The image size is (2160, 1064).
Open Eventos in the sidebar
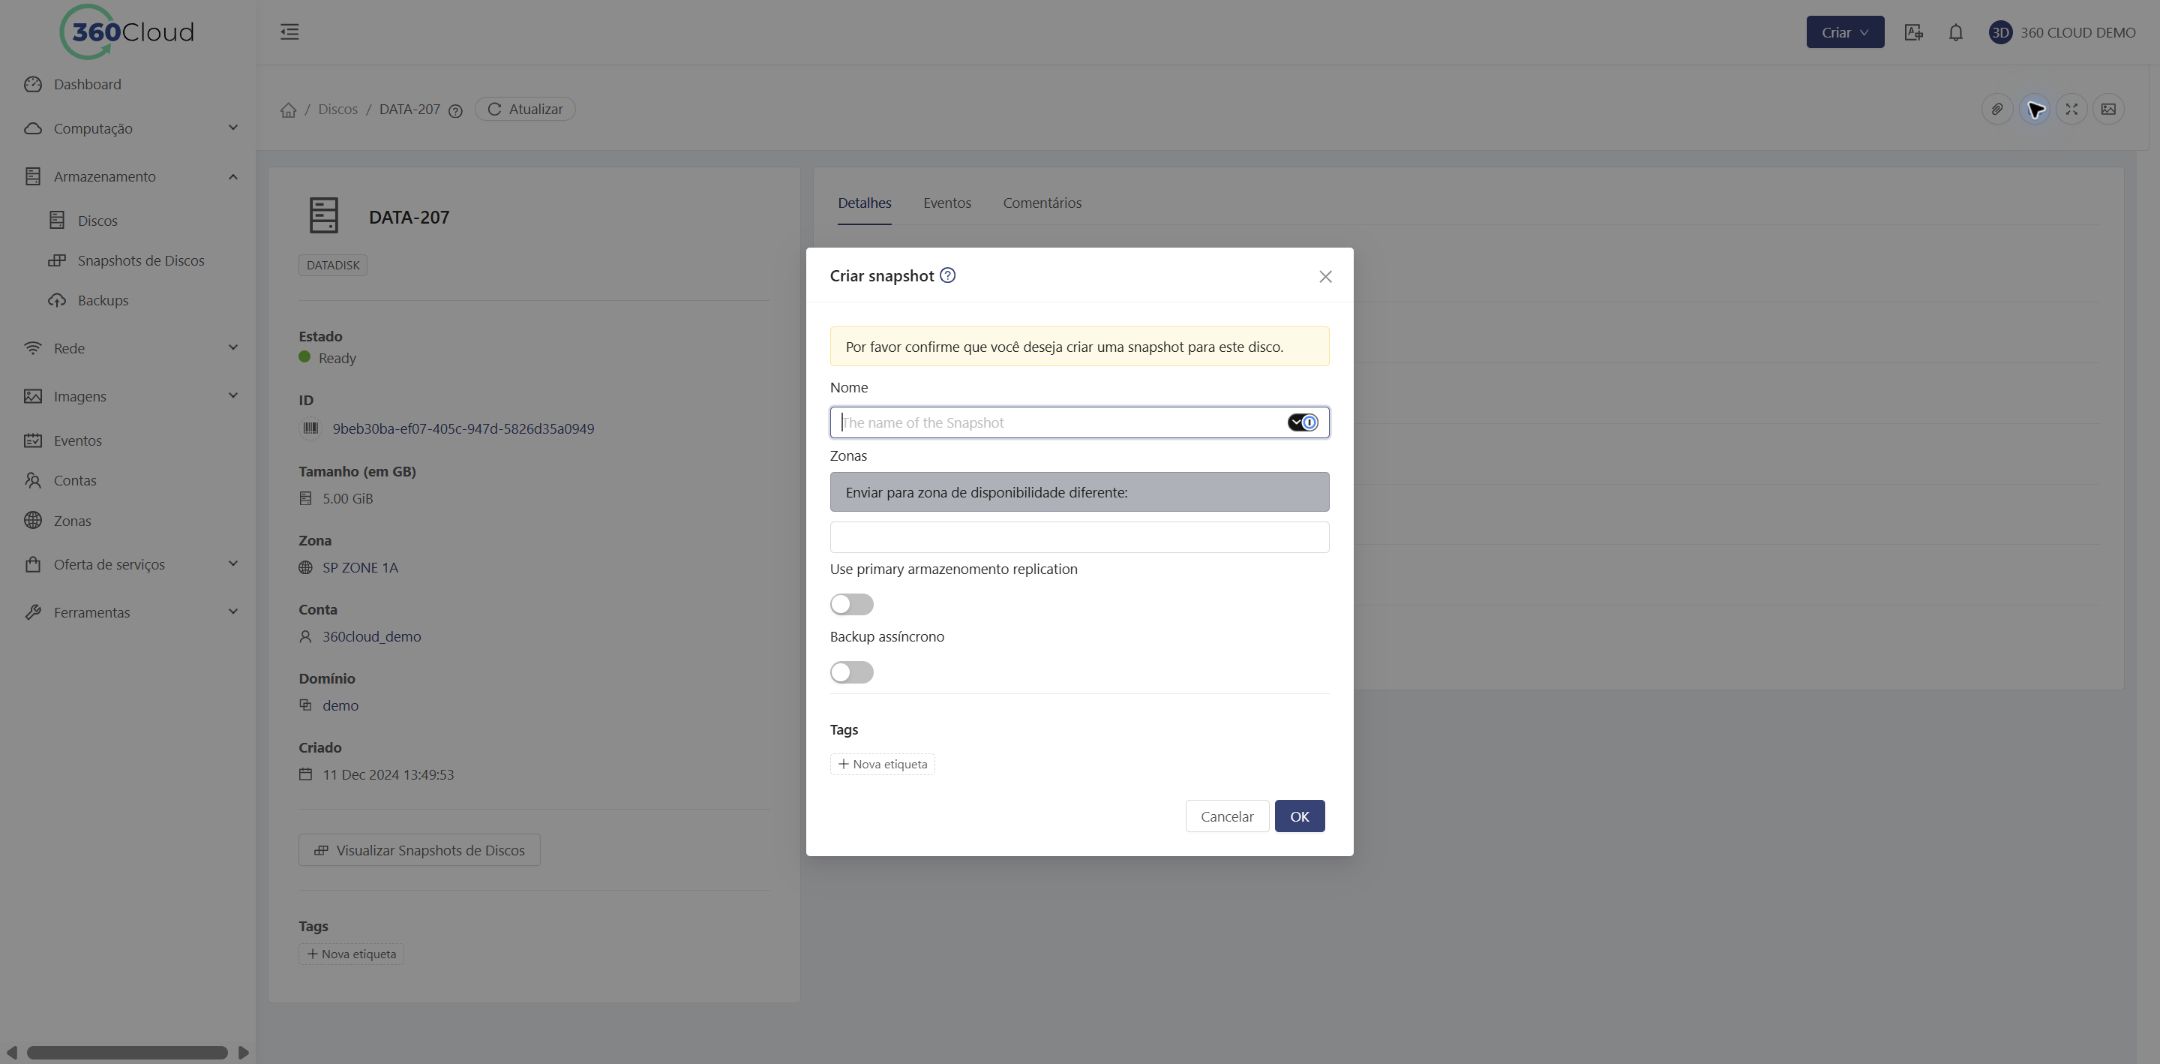coord(78,440)
